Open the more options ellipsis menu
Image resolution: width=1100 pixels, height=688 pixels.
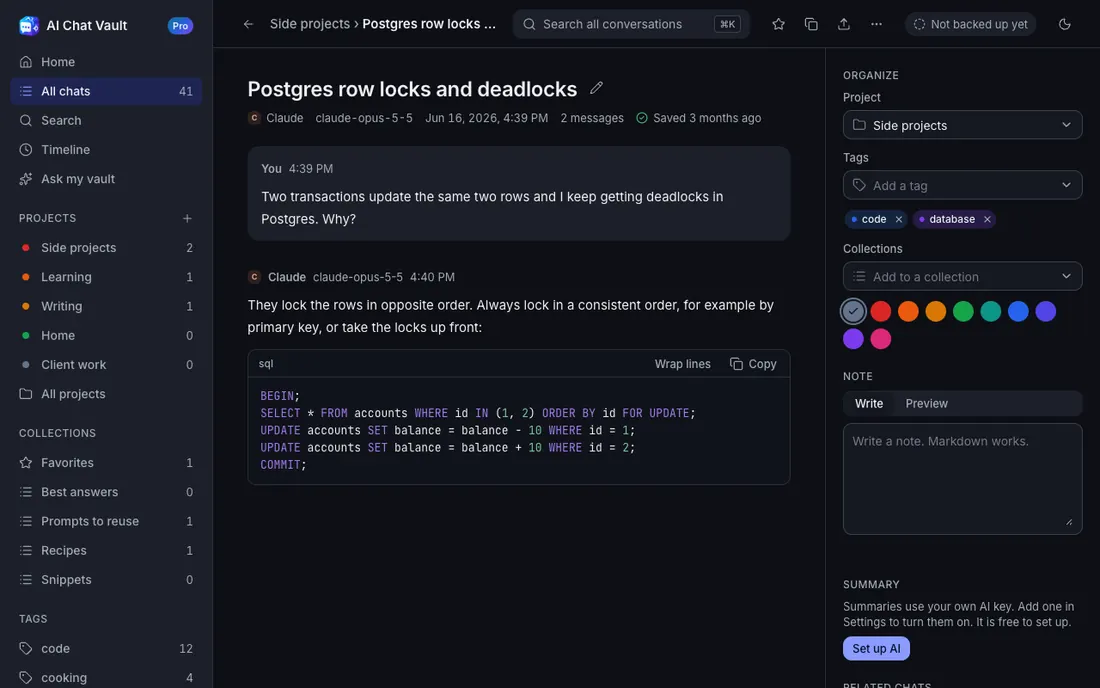pos(876,24)
